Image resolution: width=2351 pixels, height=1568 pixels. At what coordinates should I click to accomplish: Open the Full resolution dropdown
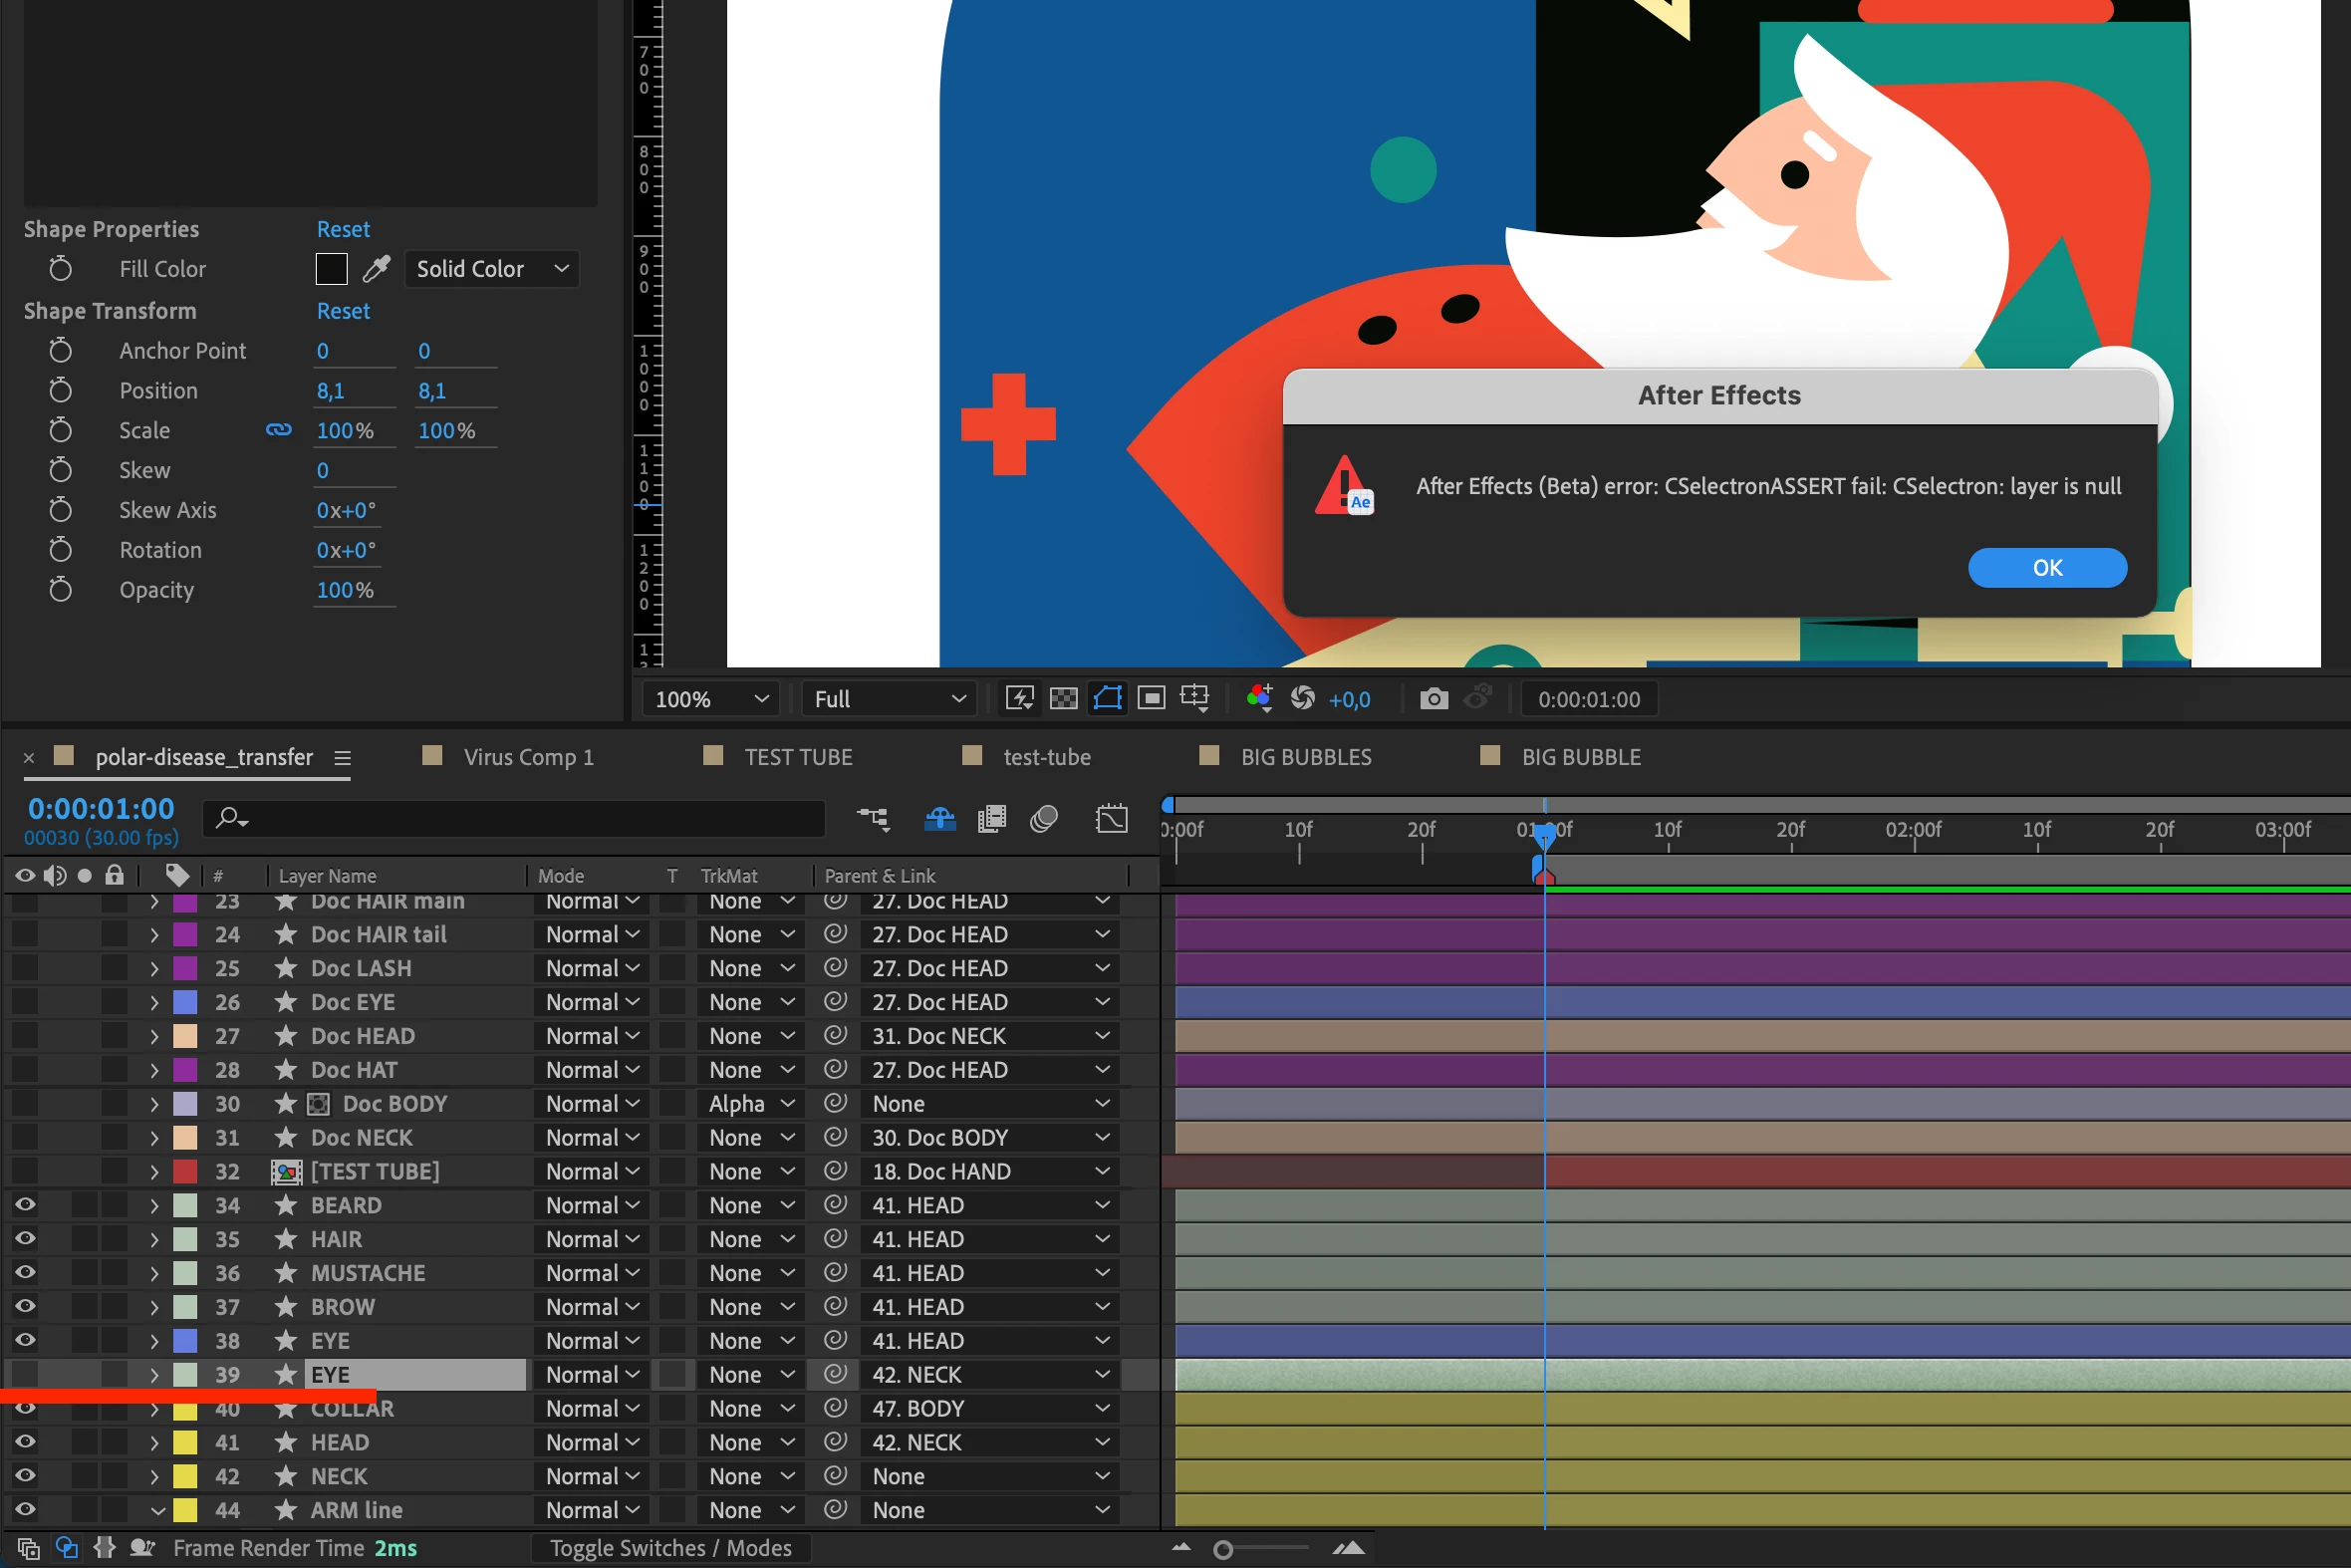(x=889, y=699)
